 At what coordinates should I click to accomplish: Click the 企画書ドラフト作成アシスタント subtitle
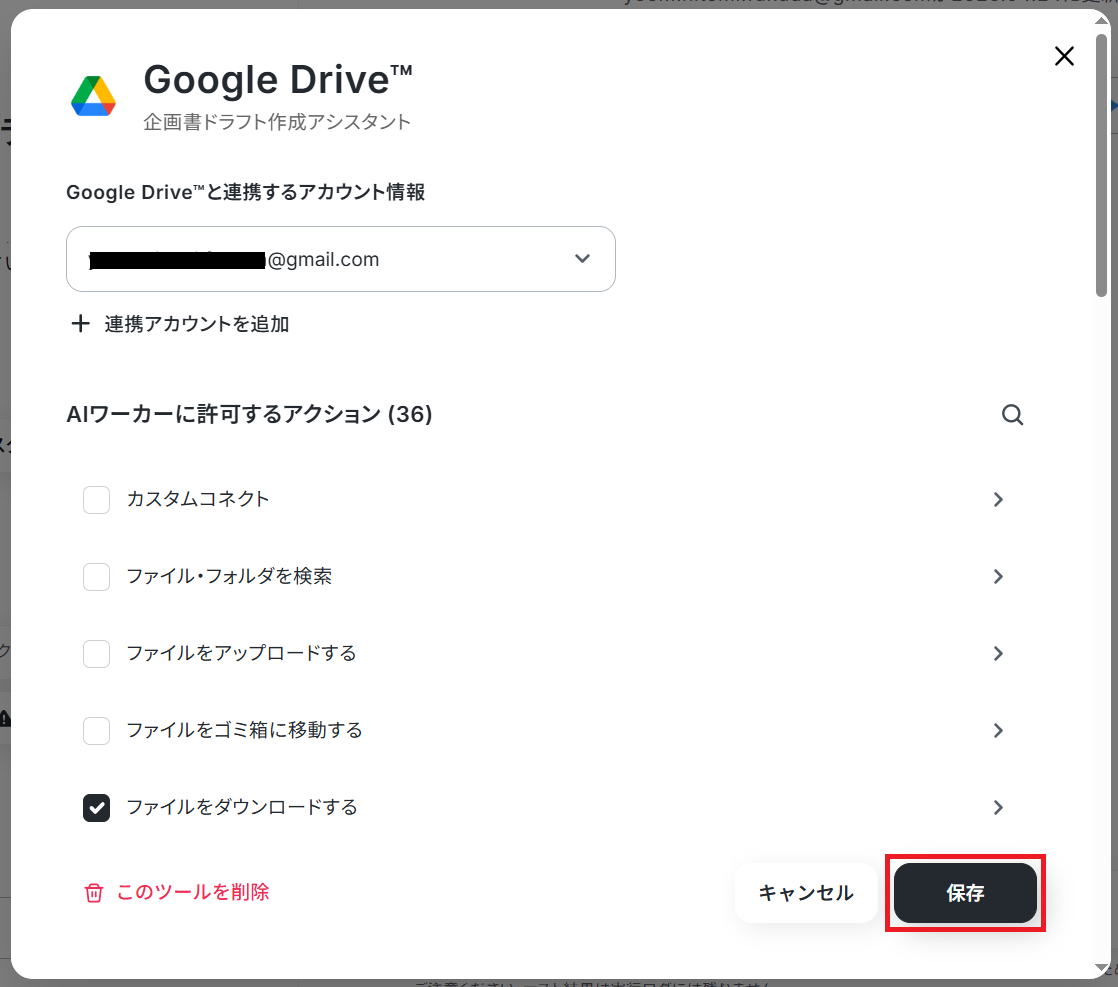(x=277, y=122)
